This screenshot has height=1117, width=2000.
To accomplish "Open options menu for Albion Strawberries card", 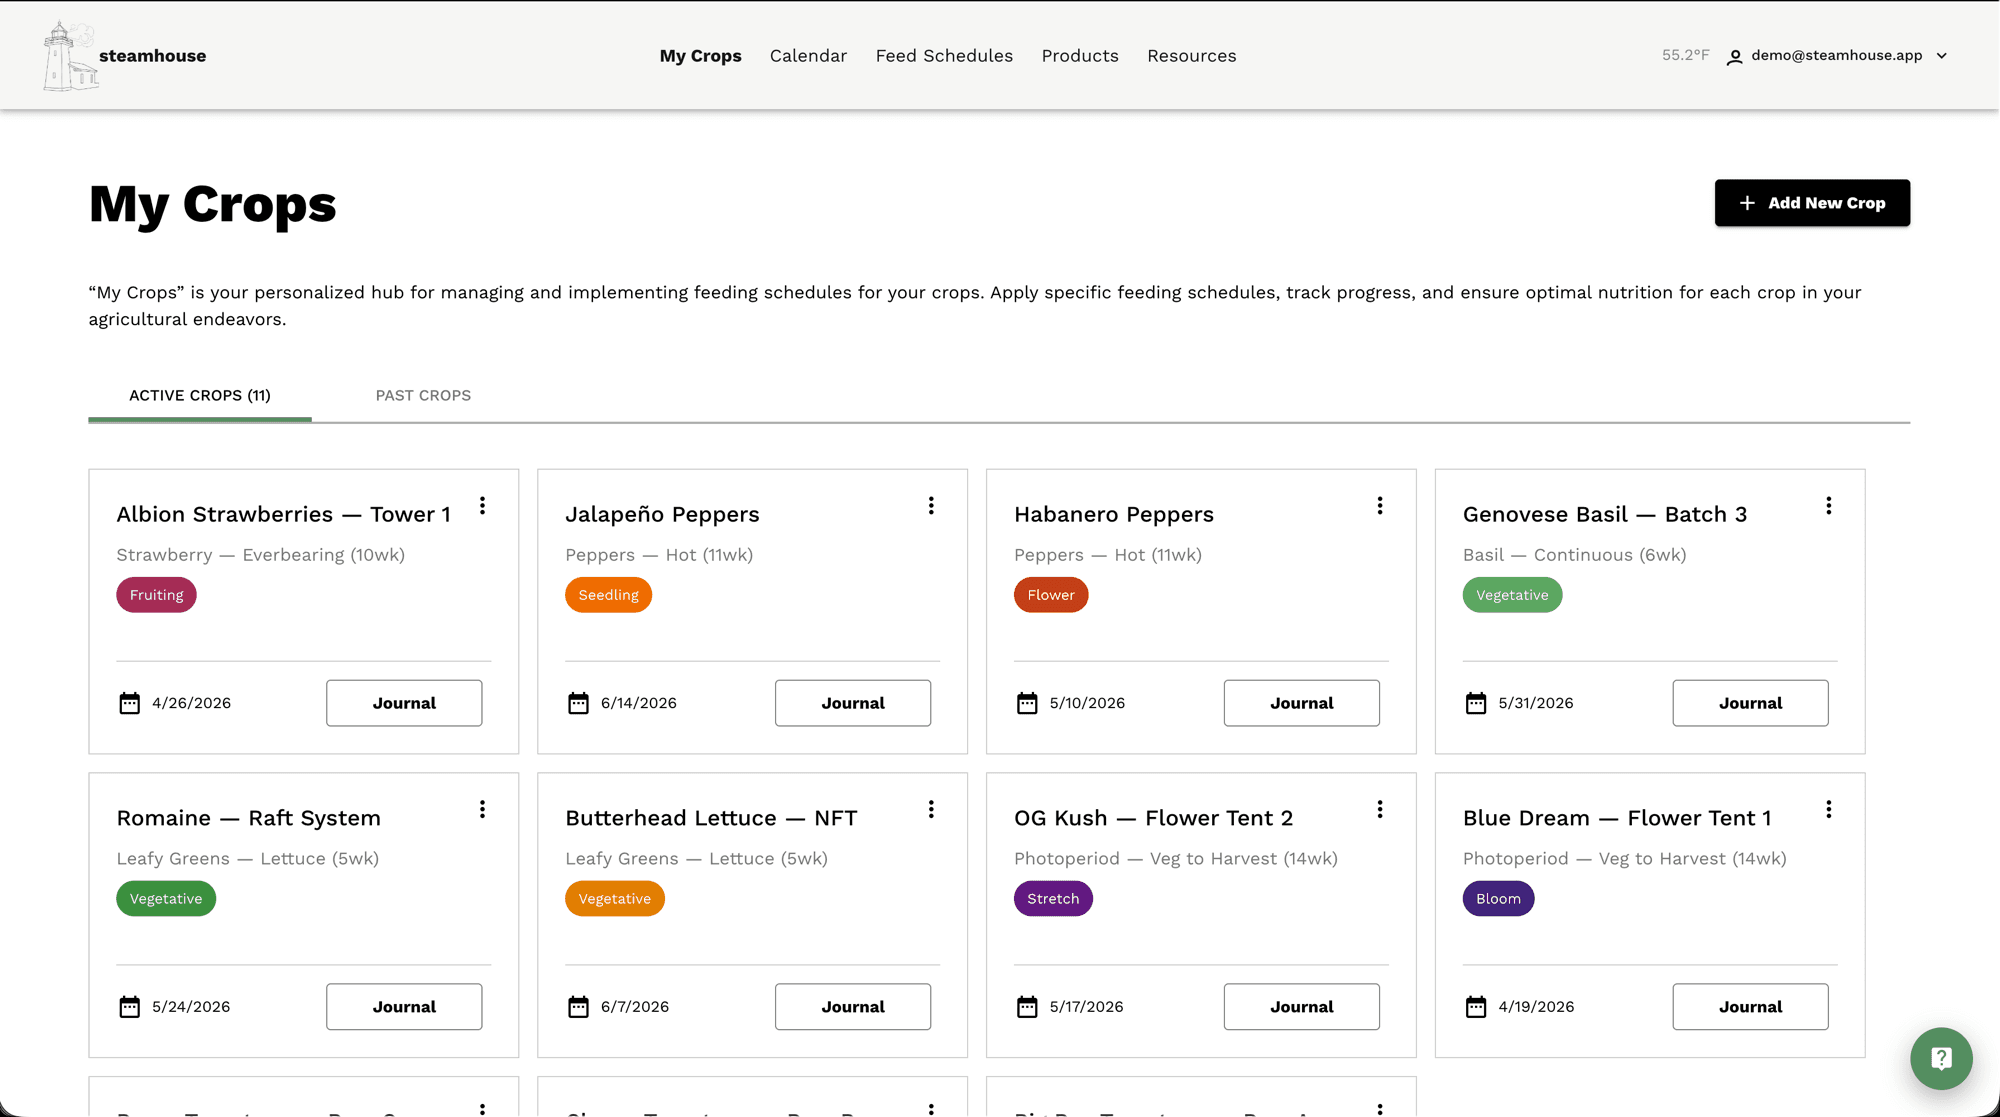I will [482, 506].
